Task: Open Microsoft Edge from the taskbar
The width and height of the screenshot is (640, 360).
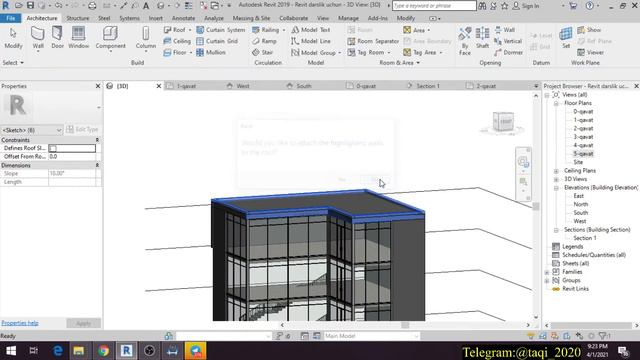Action: (x=58, y=351)
